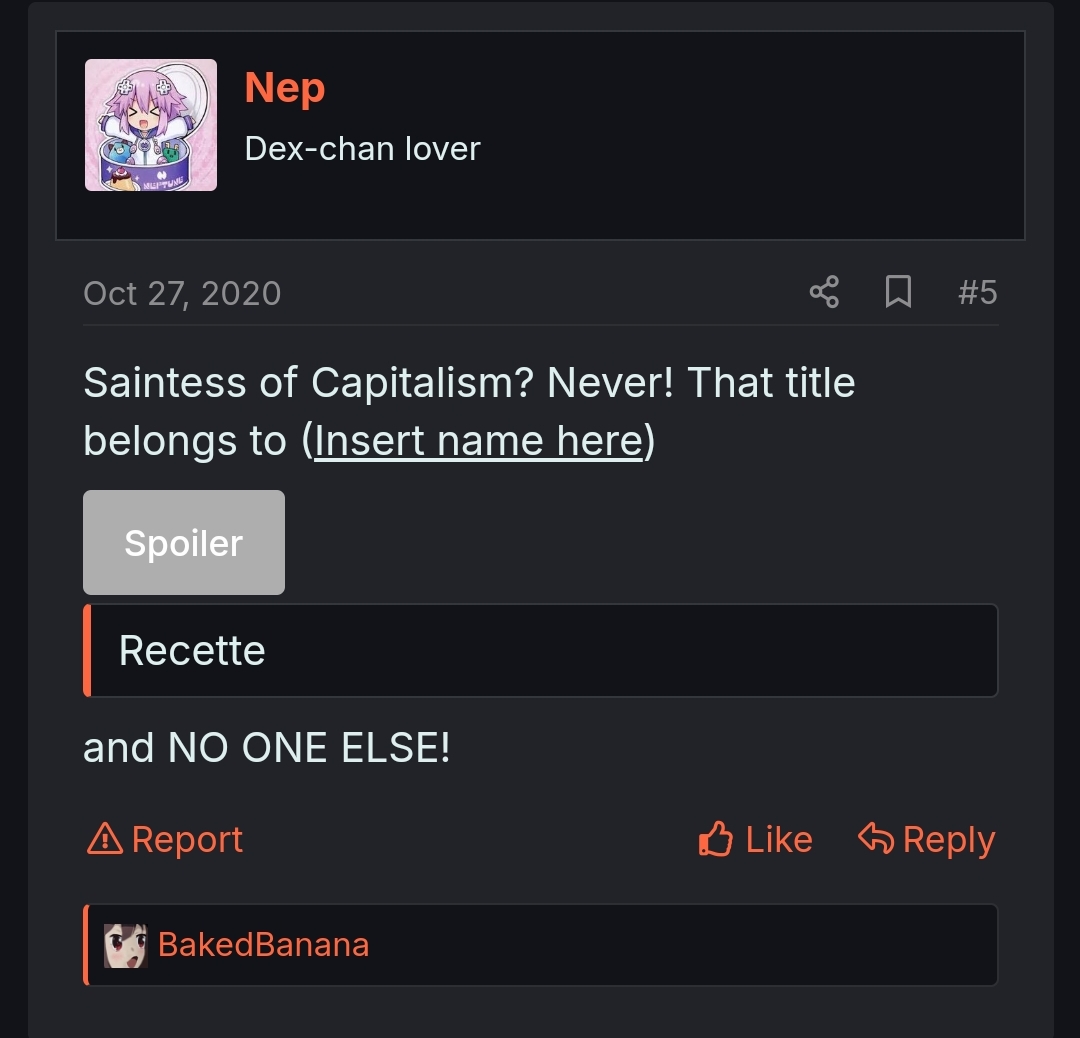Viewport: 1080px width, 1038px height.
Task: Click BakedBanana's small avatar in the quote
Action: coord(124,943)
